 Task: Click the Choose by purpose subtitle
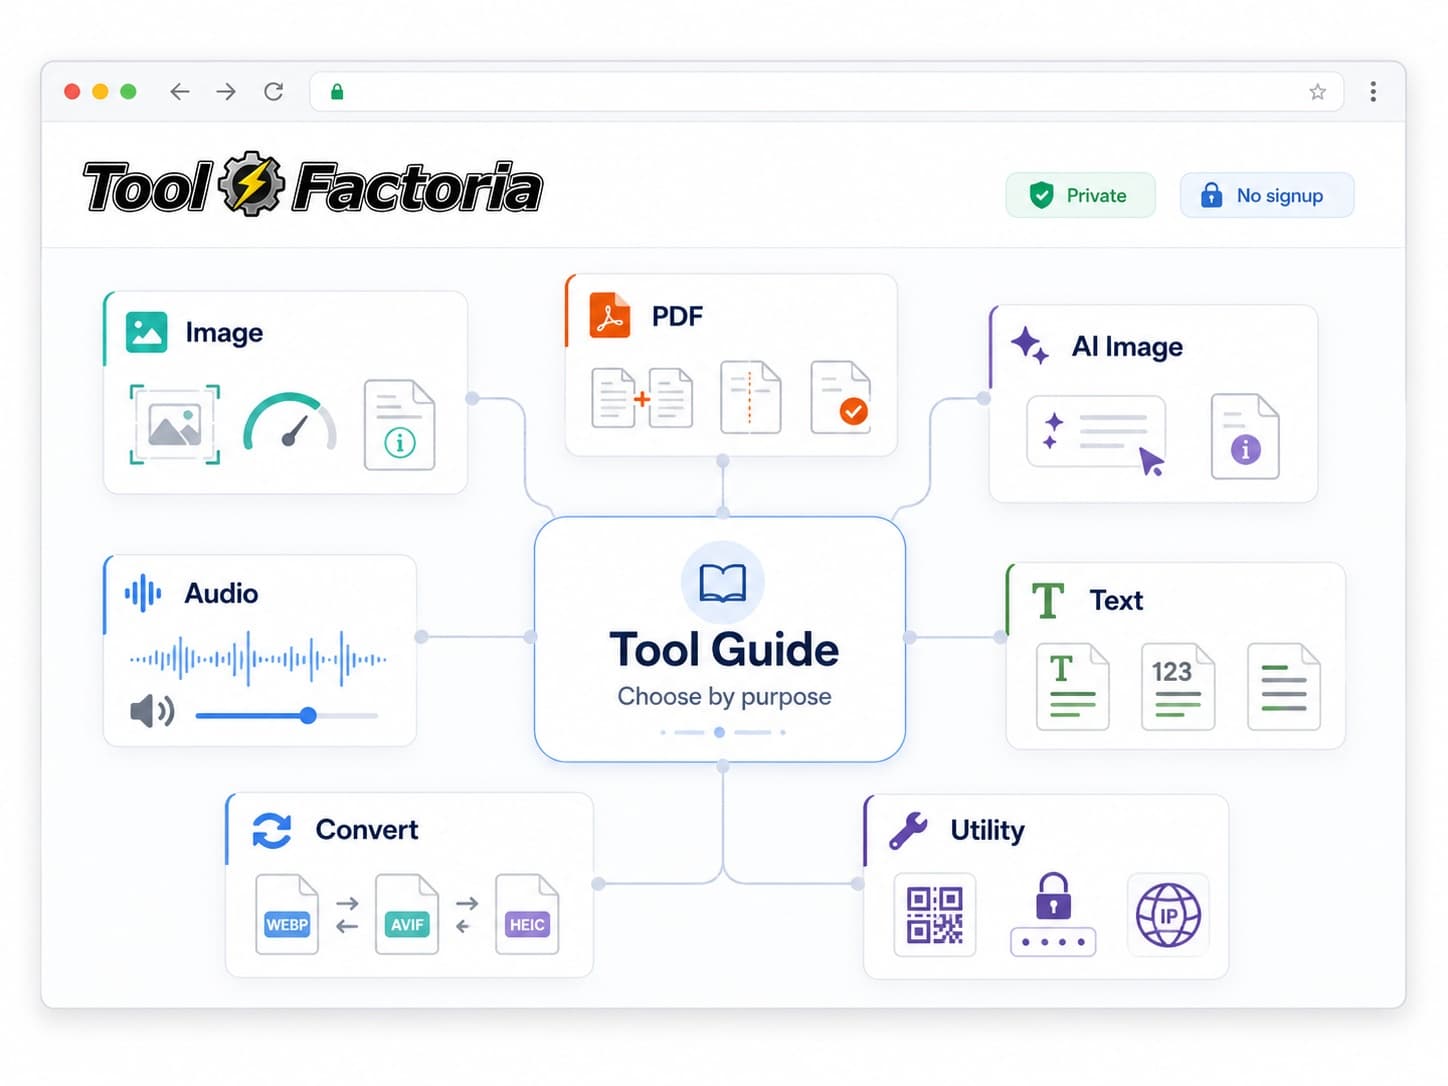pyautogui.click(x=724, y=697)
